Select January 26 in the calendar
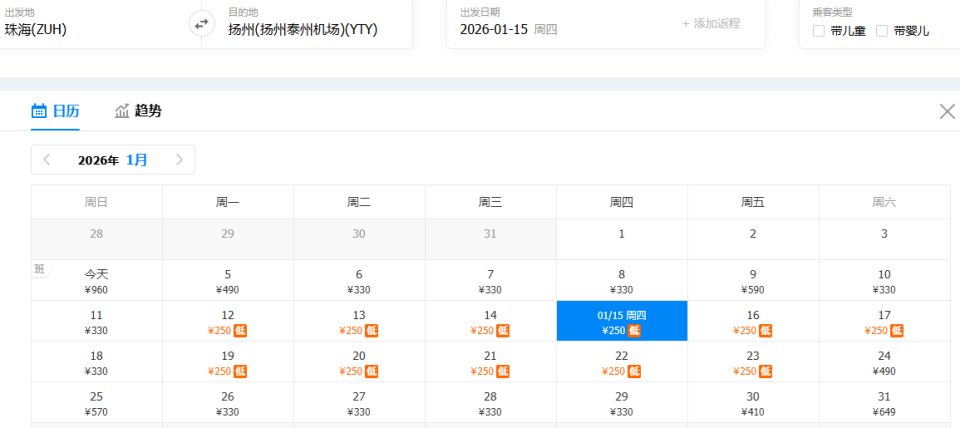This screenshot has width=960, height=428. (x=228, y=403)
